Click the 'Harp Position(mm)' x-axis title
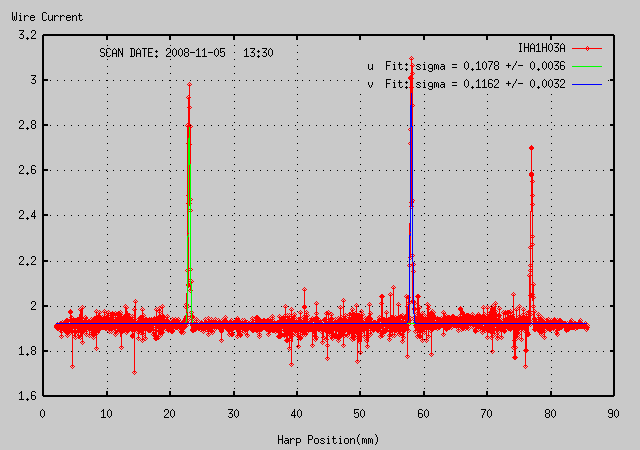Viewport: 640px width, 450px height. [328, 440]
